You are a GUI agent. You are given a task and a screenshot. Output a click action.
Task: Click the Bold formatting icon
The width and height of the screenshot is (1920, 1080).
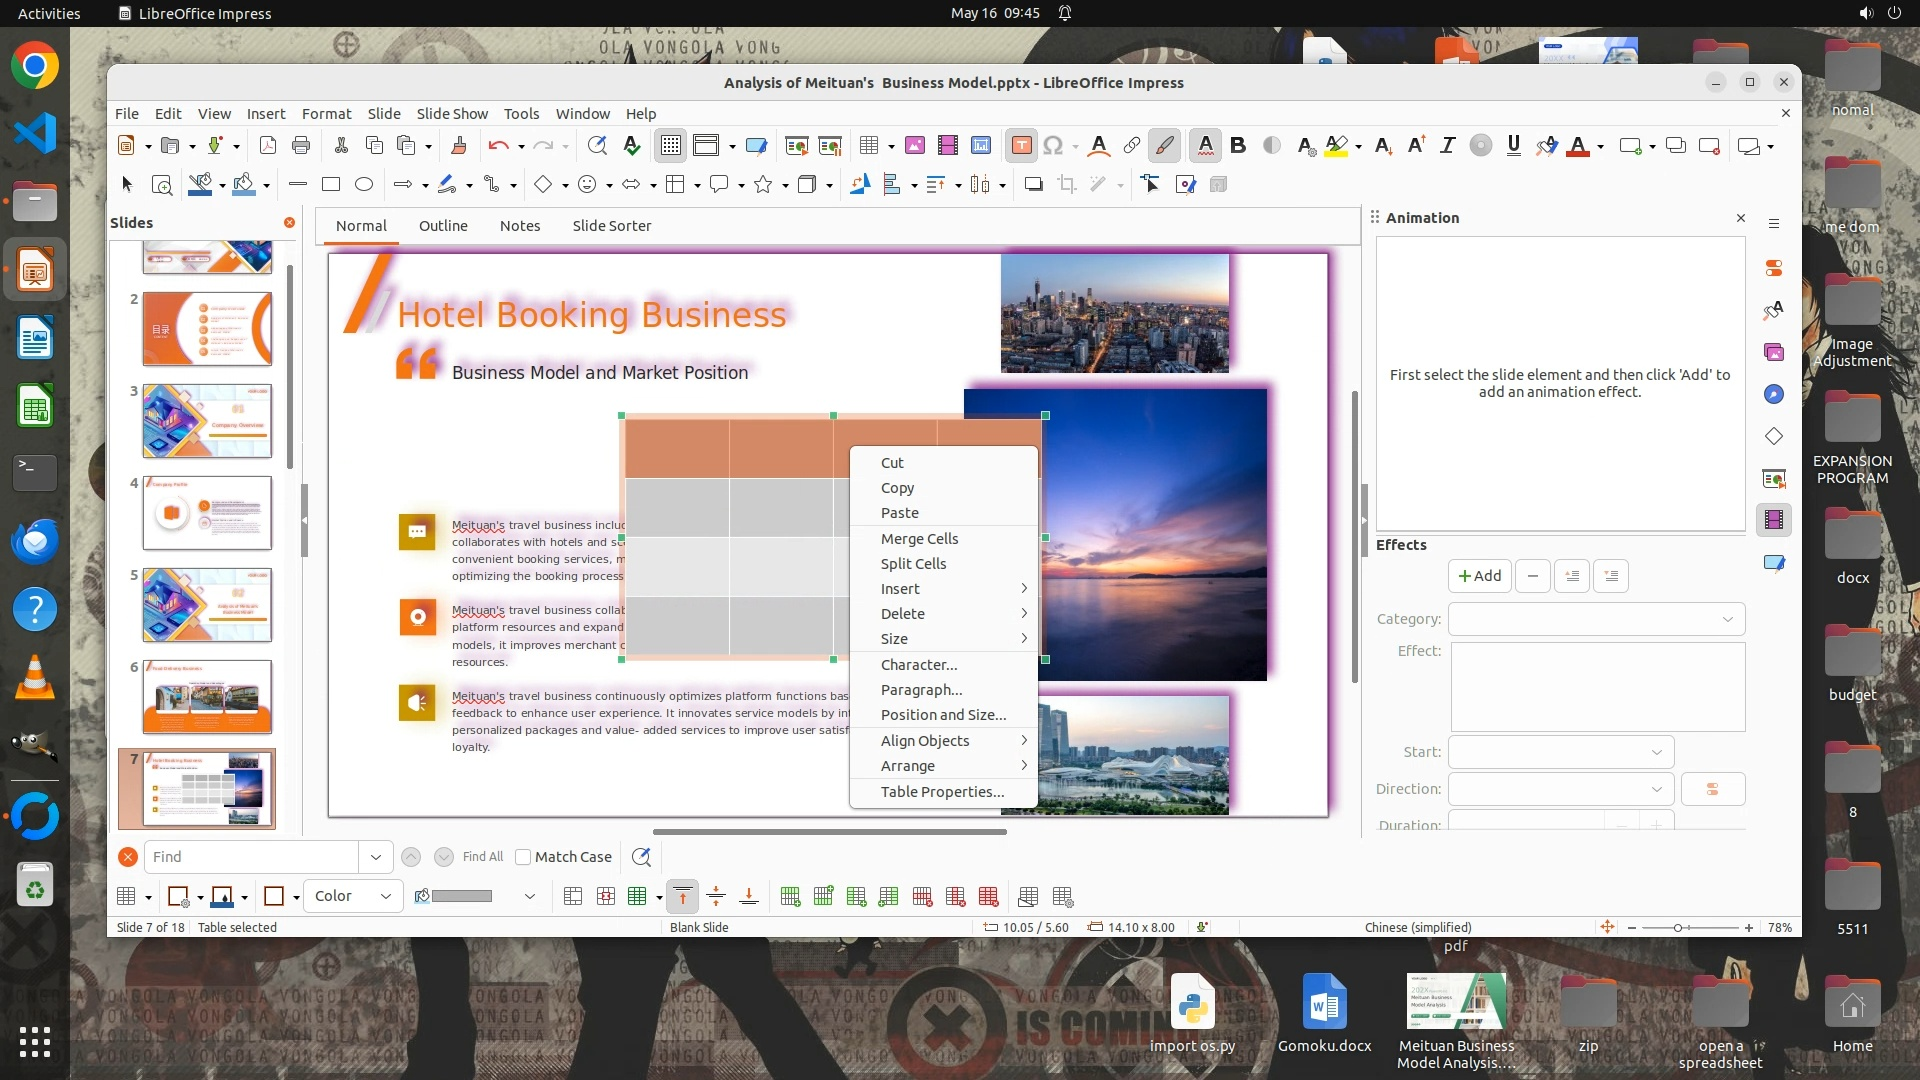coord(1238,146)
